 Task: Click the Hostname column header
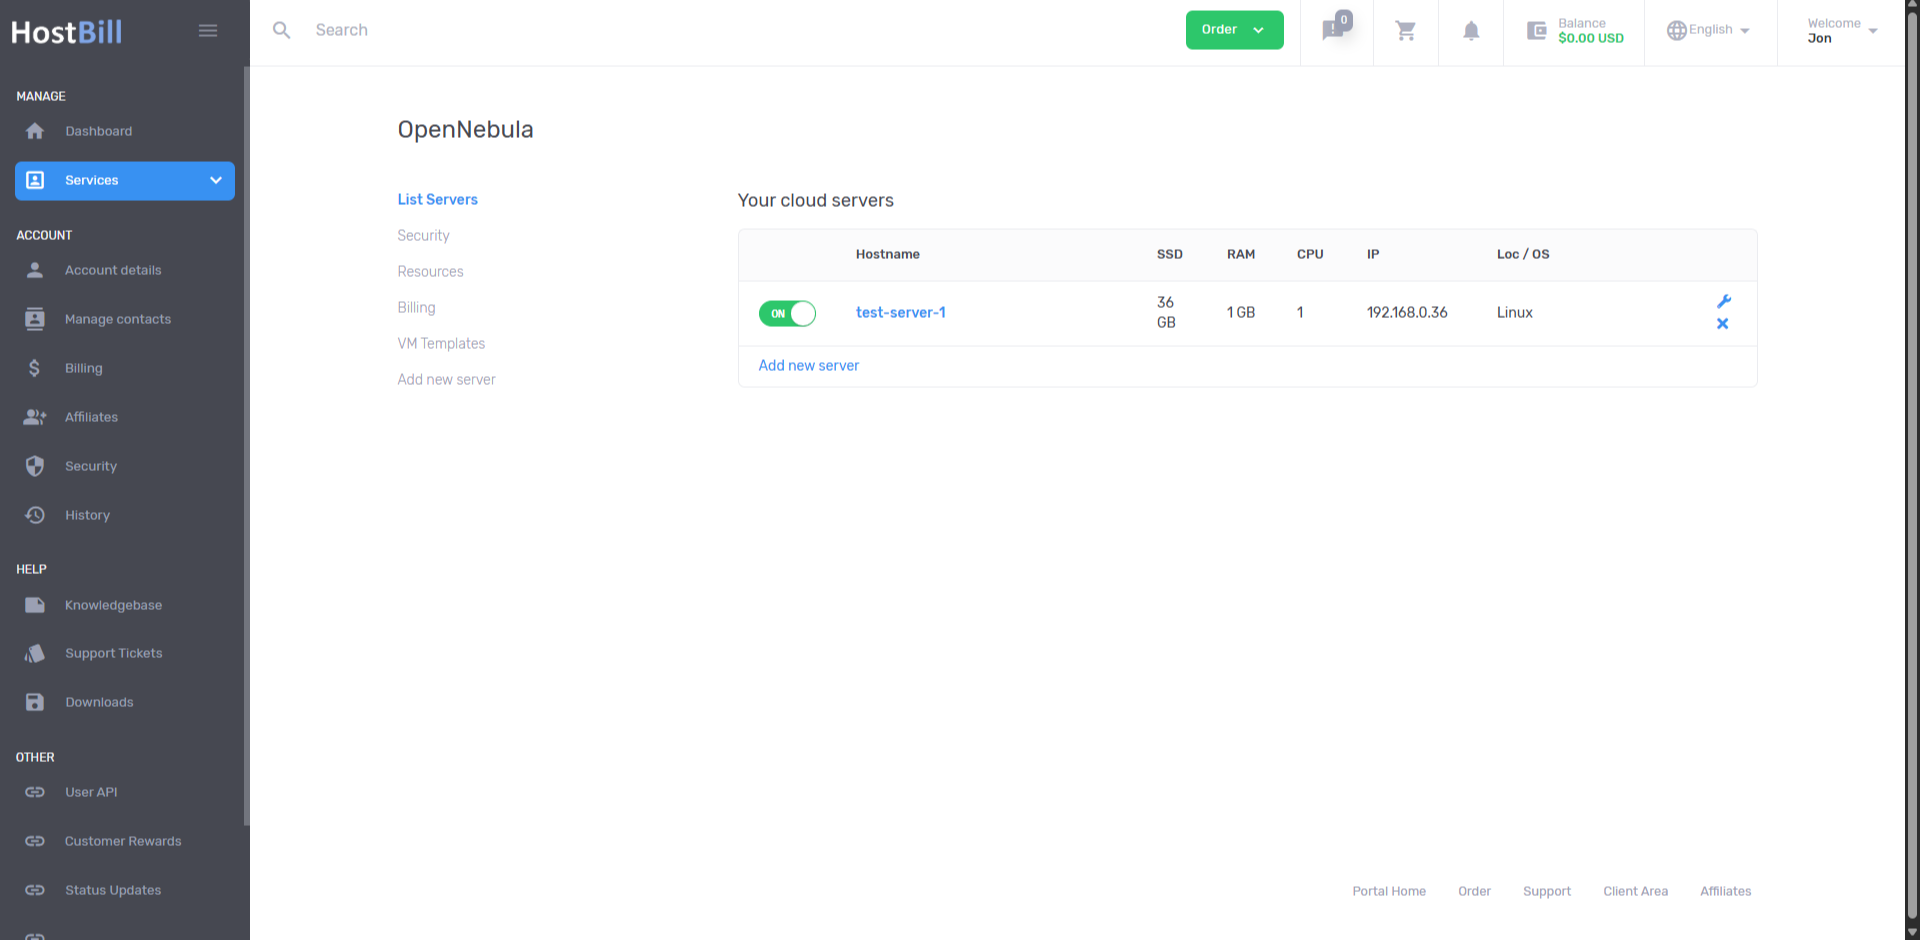[x=887, y=254]
